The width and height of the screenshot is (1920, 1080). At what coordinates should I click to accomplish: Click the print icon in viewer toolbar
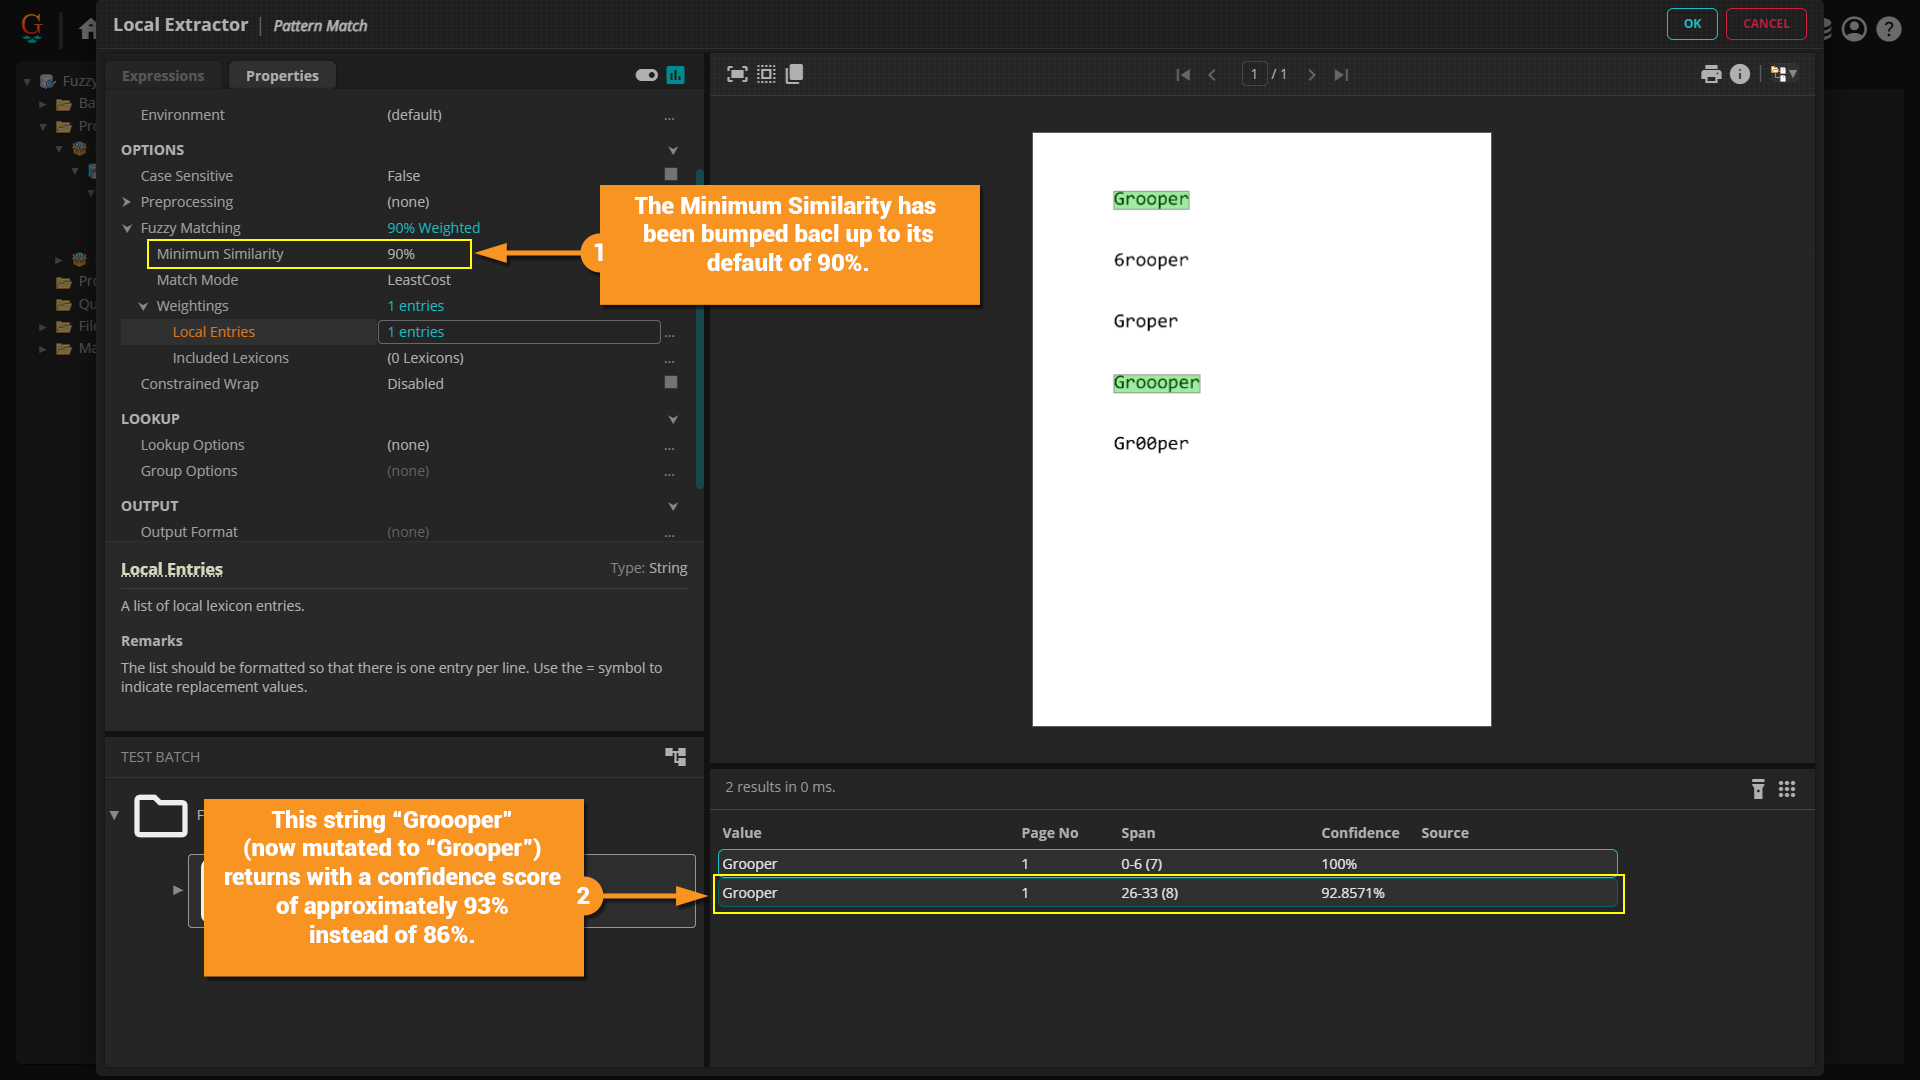coord(1710,74)
